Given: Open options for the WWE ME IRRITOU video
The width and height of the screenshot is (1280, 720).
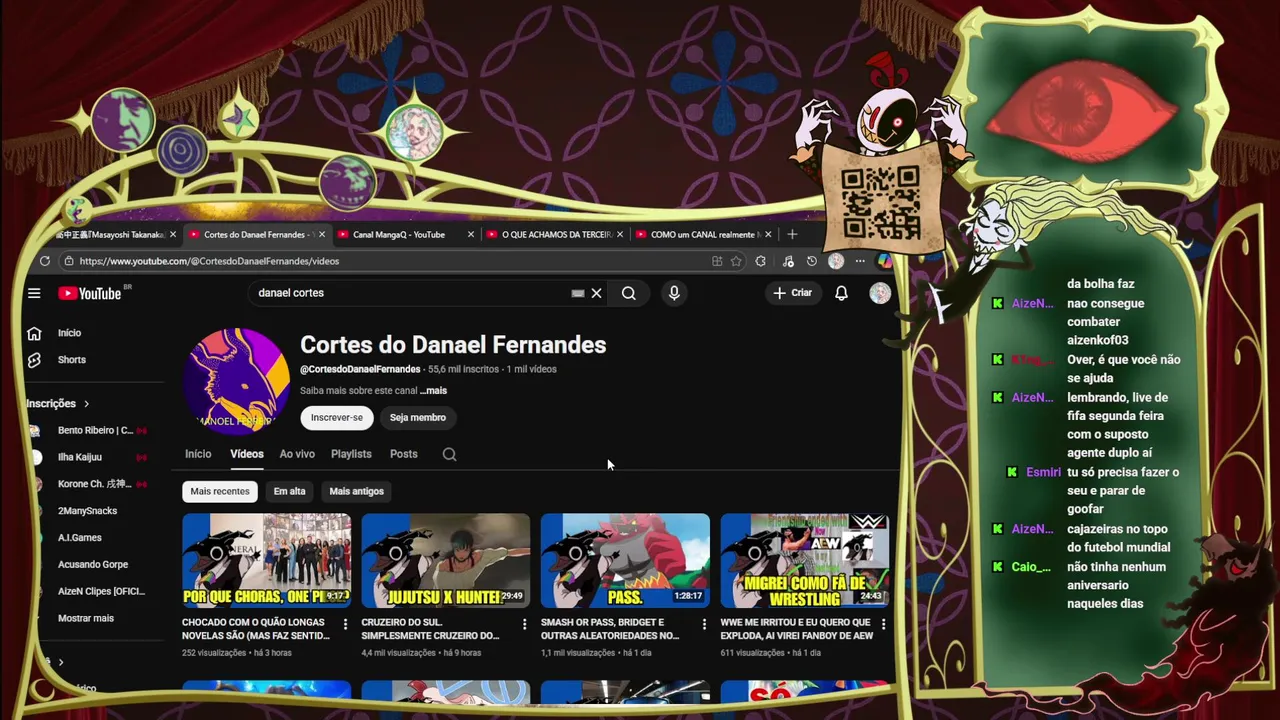Looking at the screenshot, I should click(883, 624).
